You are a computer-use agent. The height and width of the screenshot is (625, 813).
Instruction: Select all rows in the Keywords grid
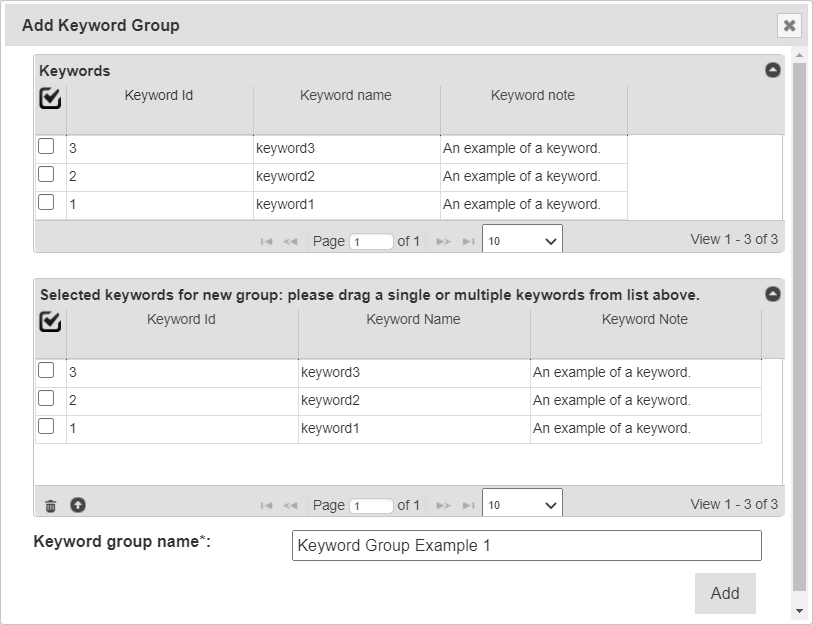coord(50,98)
